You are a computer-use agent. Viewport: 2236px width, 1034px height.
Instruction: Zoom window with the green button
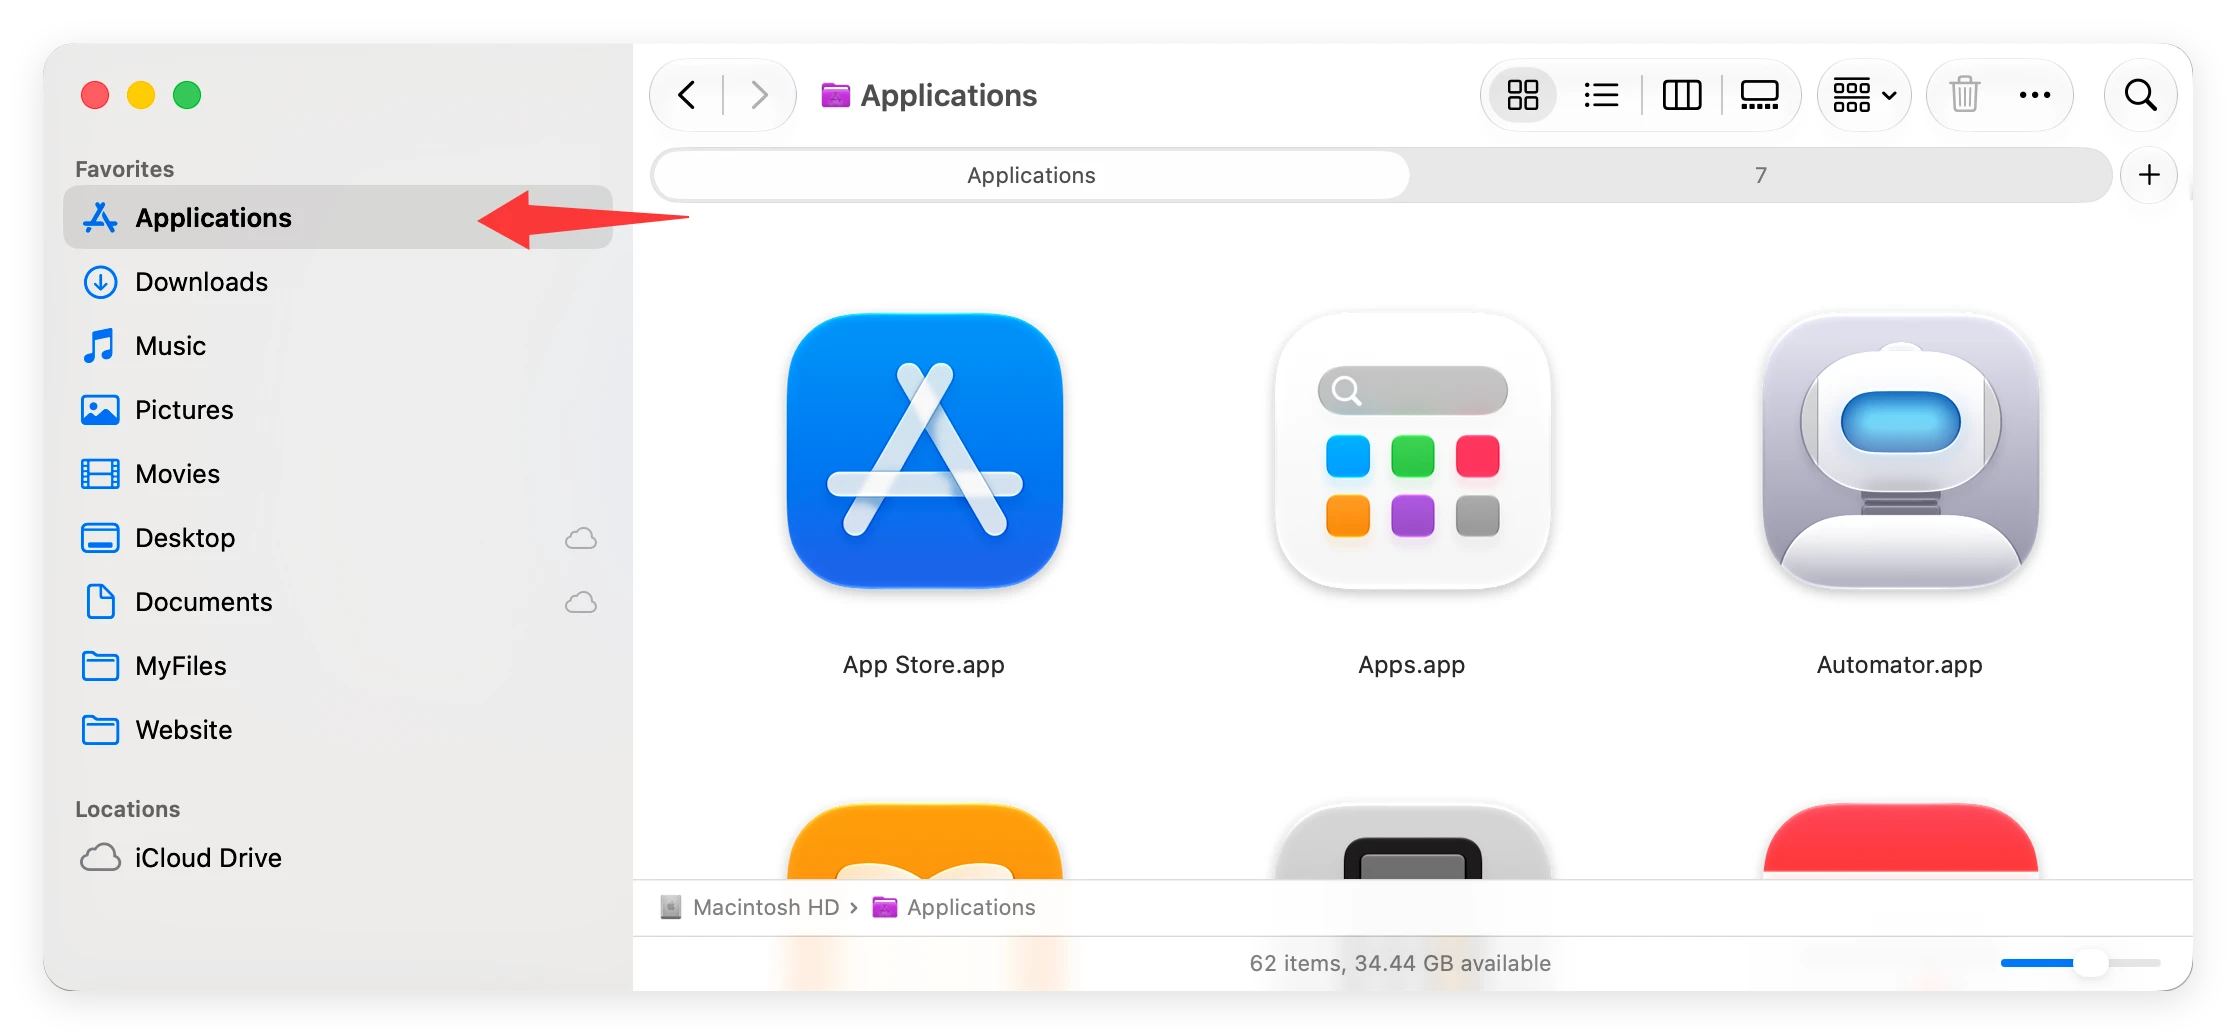click(x=187, y=96)
